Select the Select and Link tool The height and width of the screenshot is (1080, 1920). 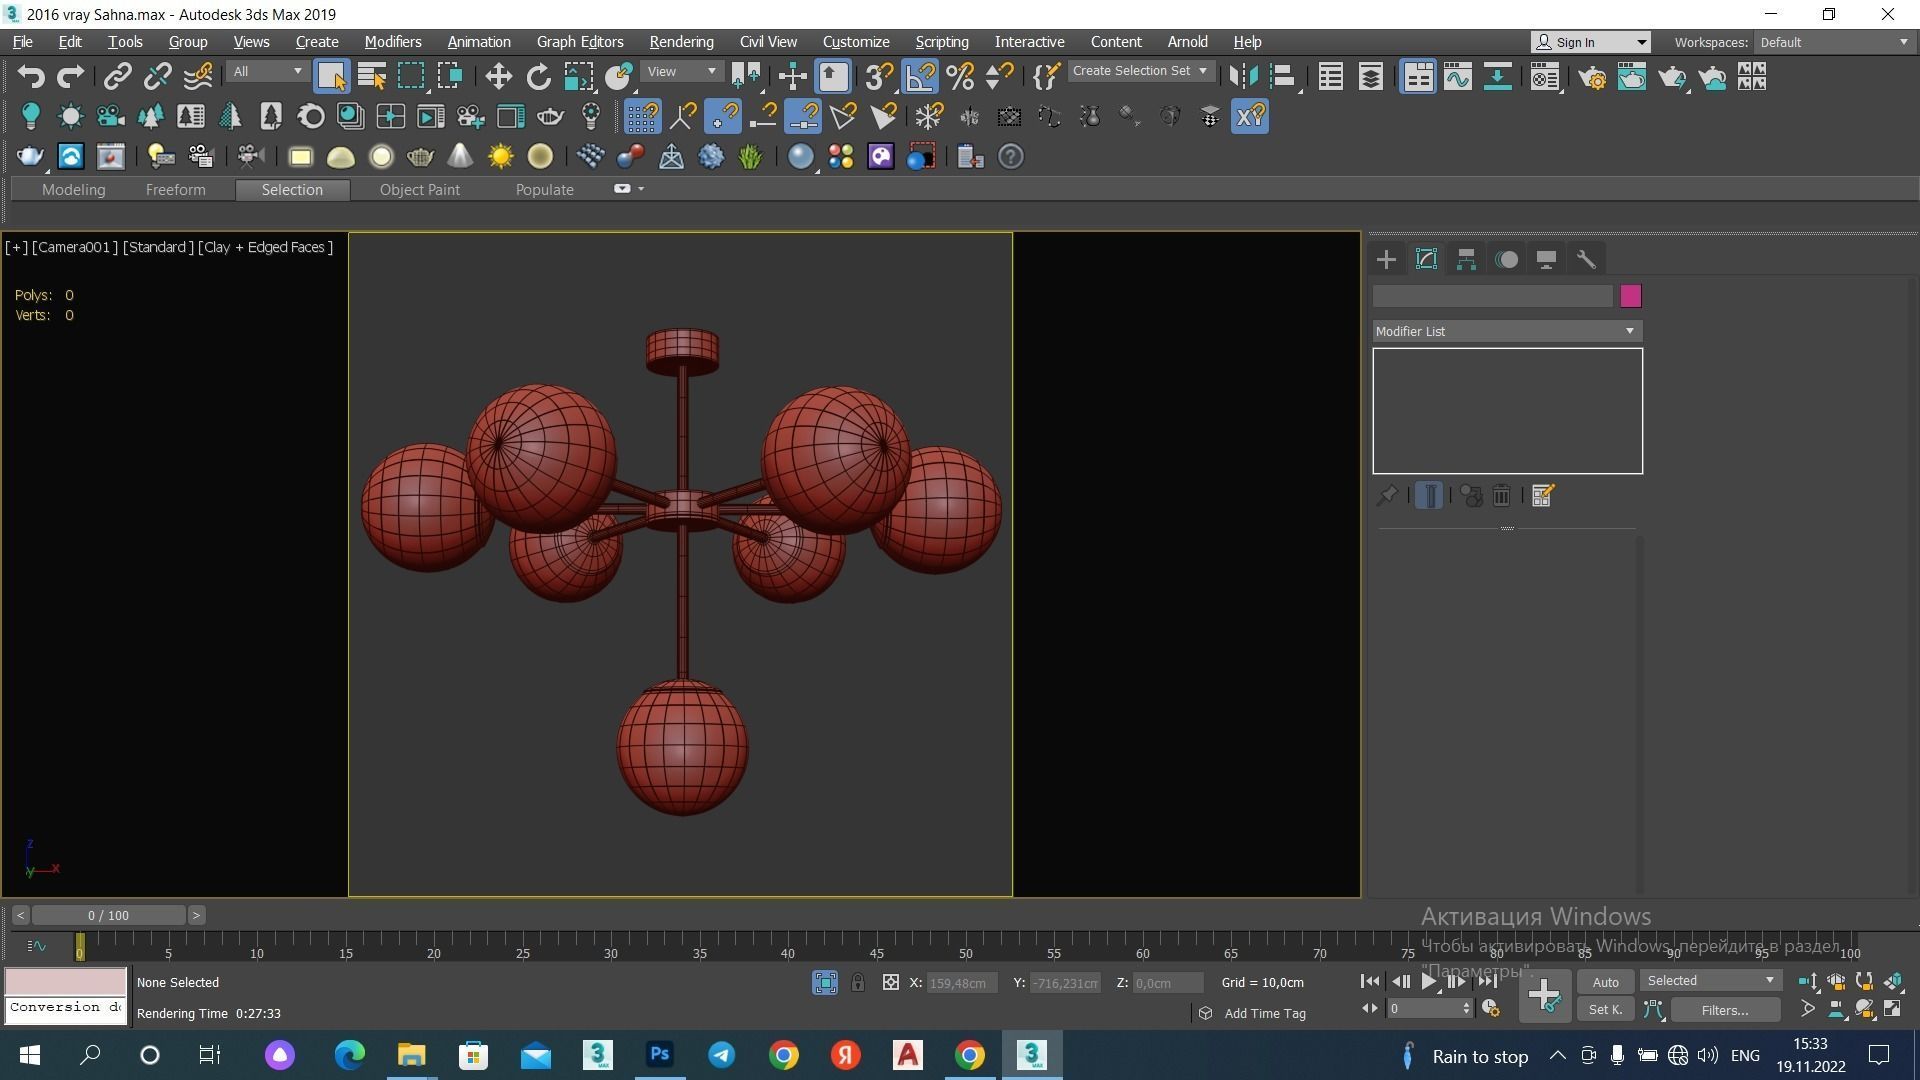click(117, 77)
